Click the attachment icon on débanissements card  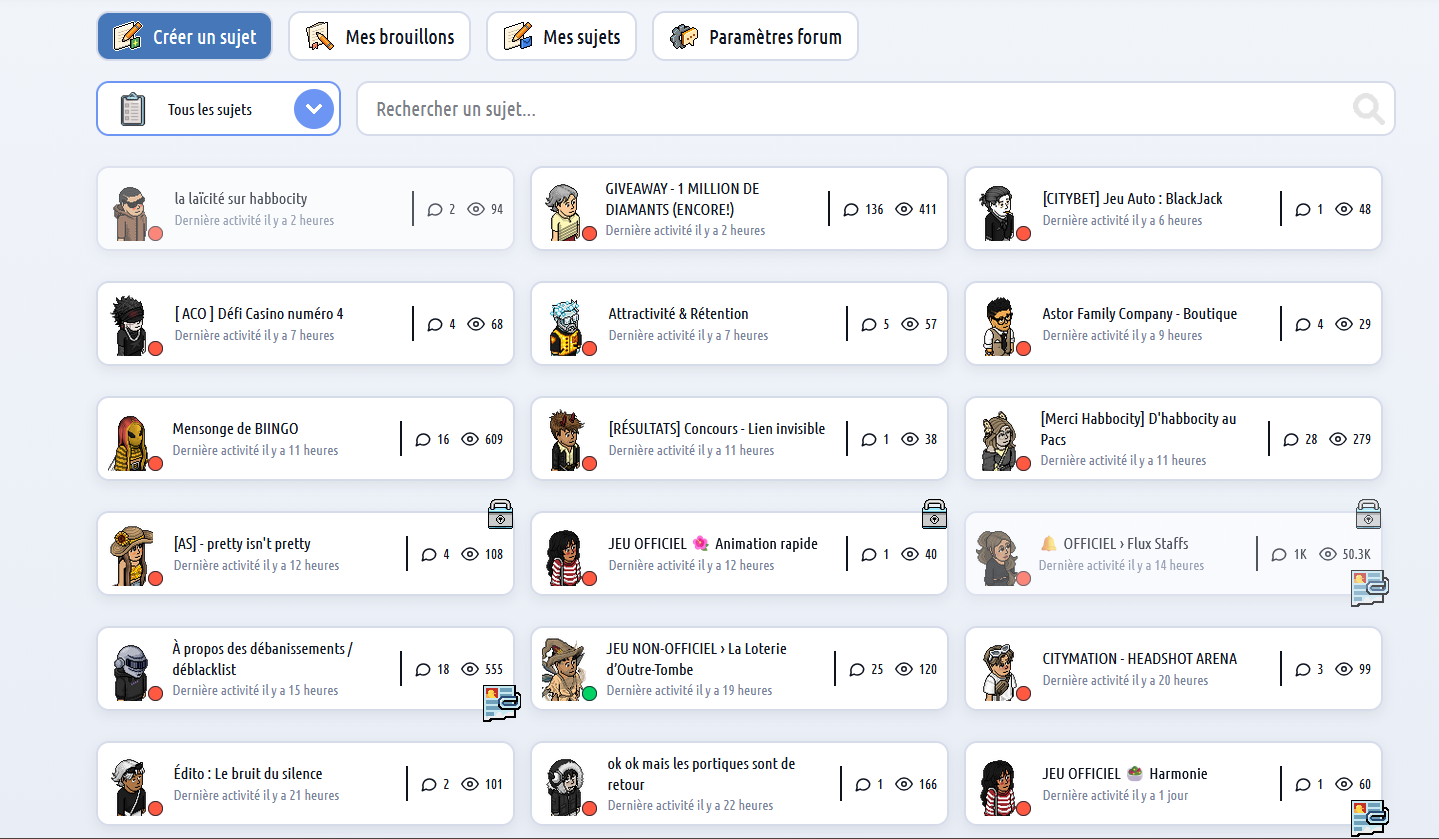click(502, 703)
